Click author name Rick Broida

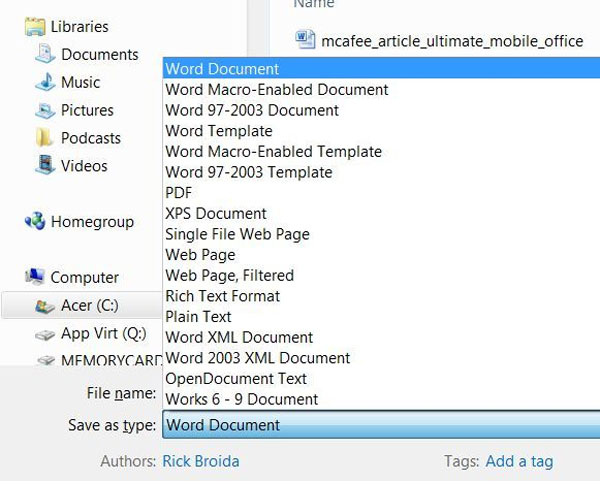(x=200, y=462)
